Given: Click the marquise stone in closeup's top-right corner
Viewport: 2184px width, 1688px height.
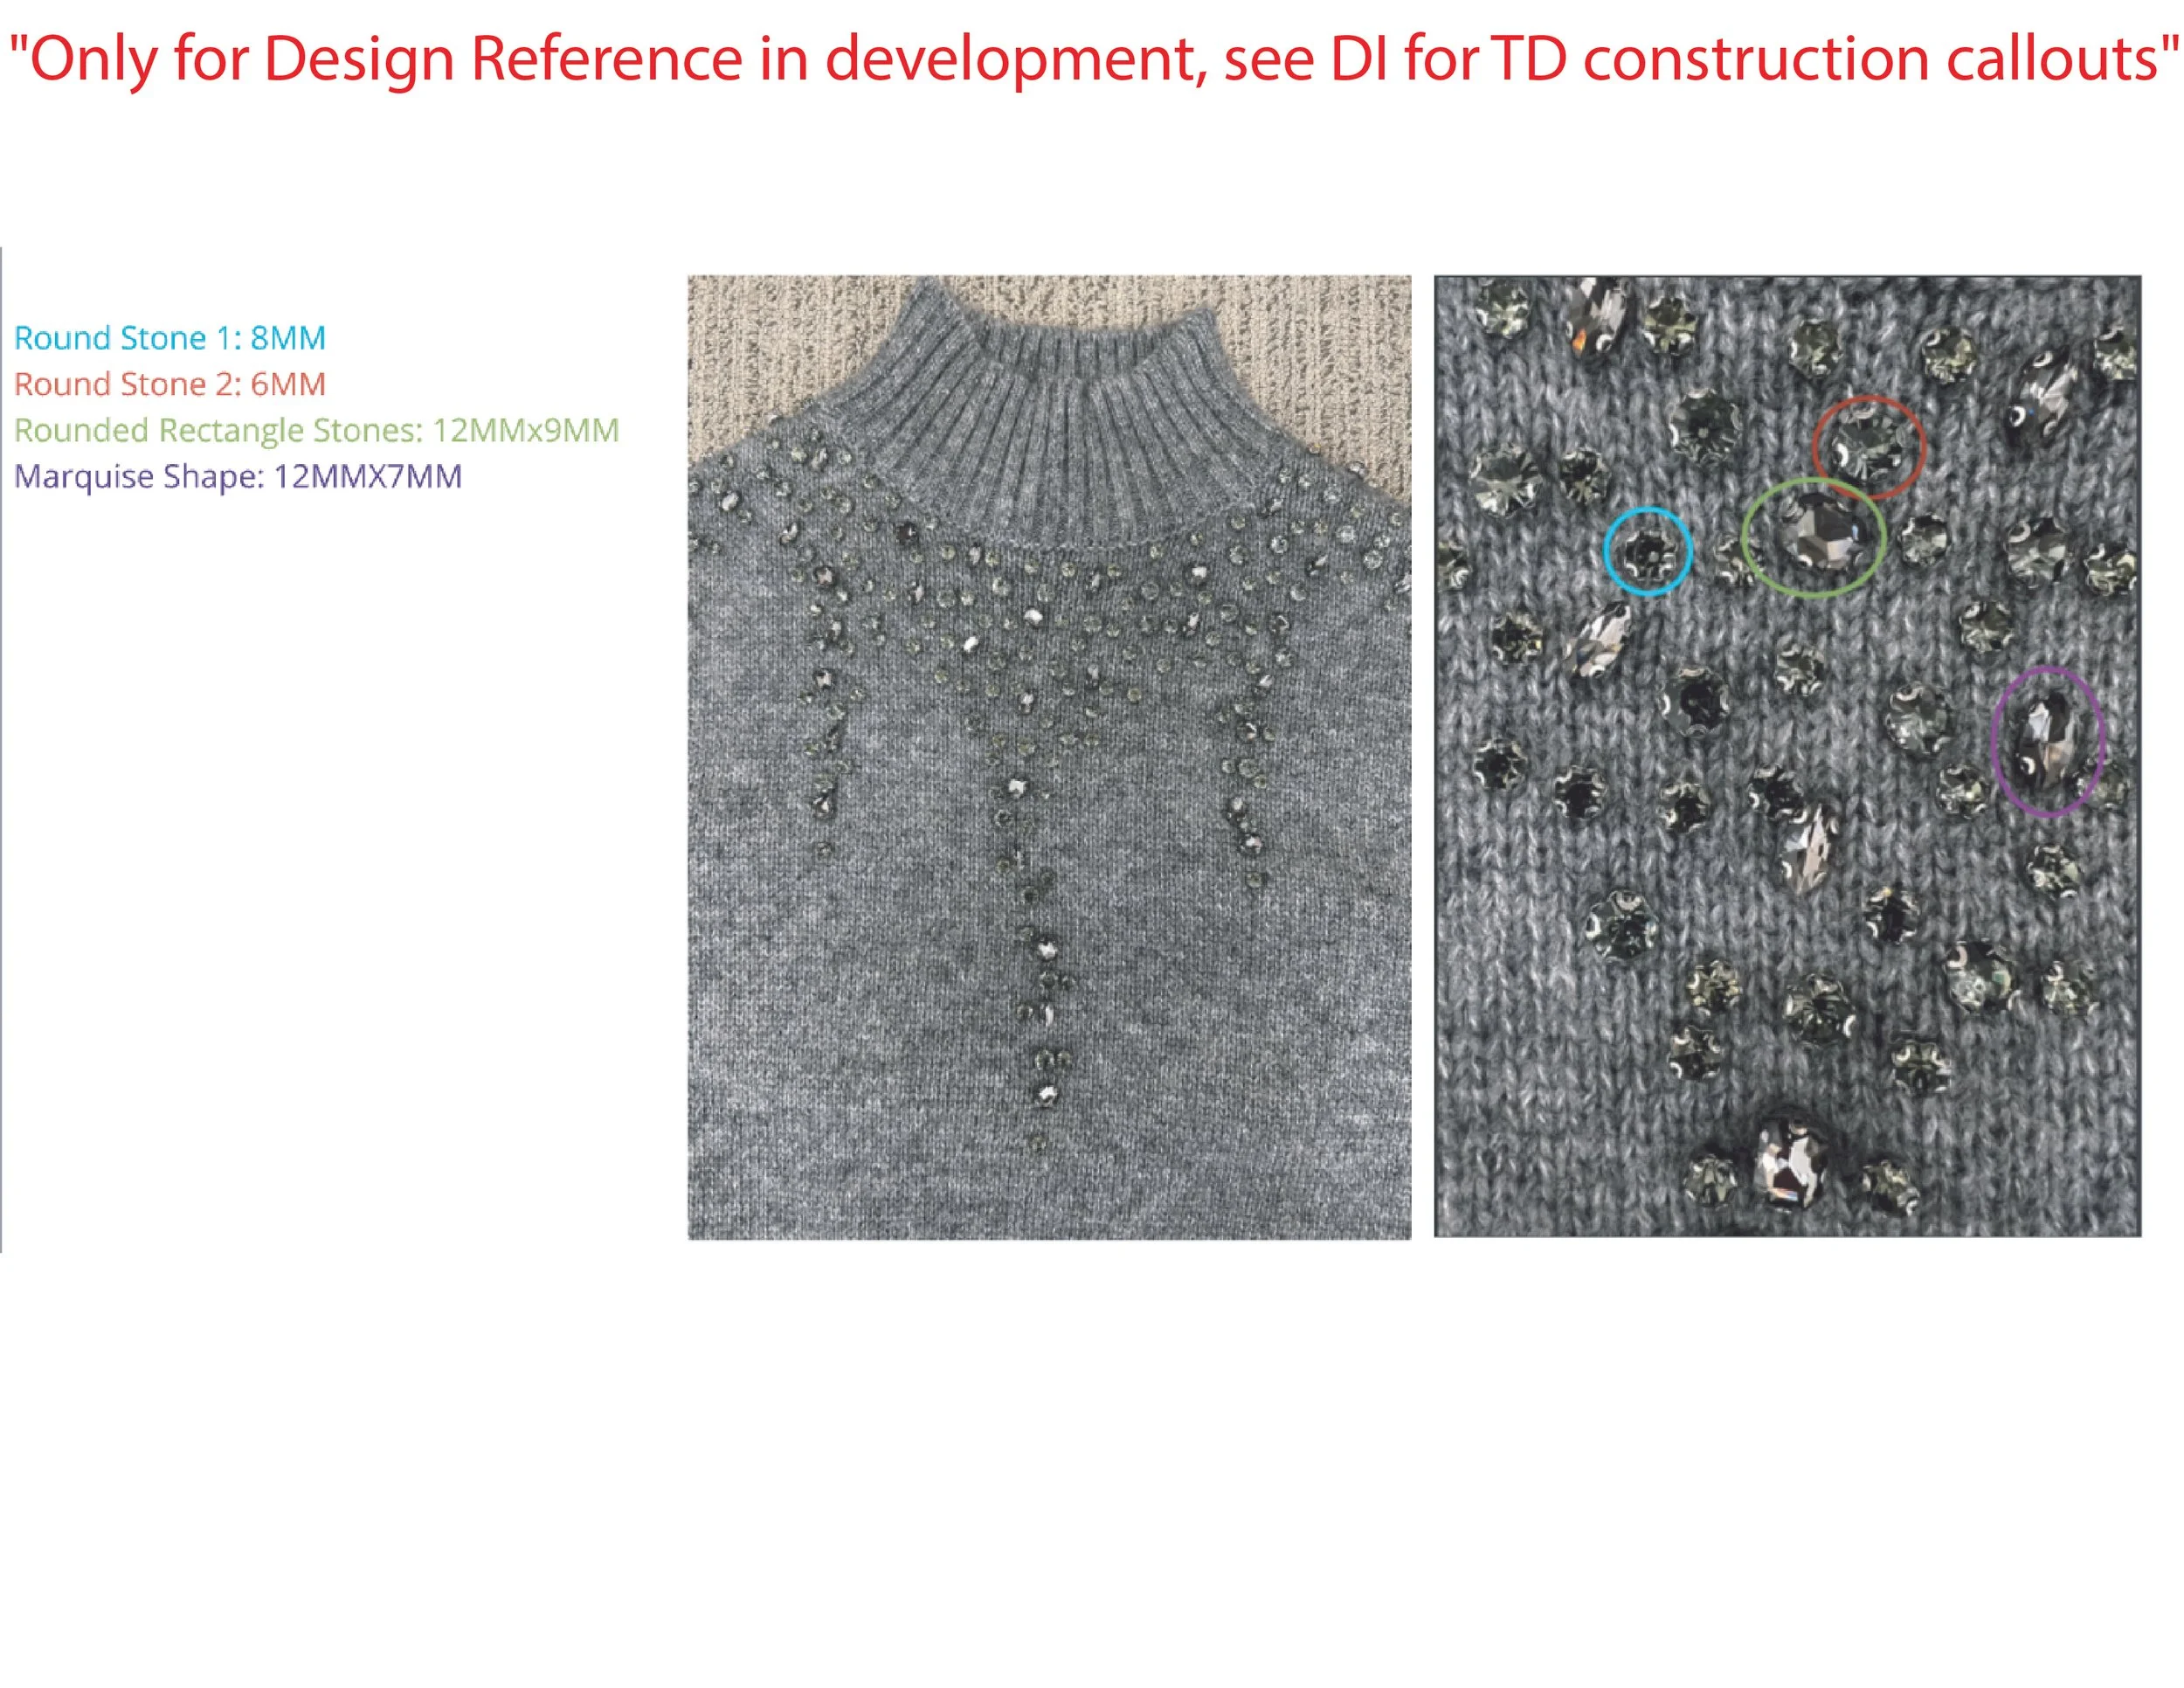Looking at the screenshot, I should pos(2044,395).
